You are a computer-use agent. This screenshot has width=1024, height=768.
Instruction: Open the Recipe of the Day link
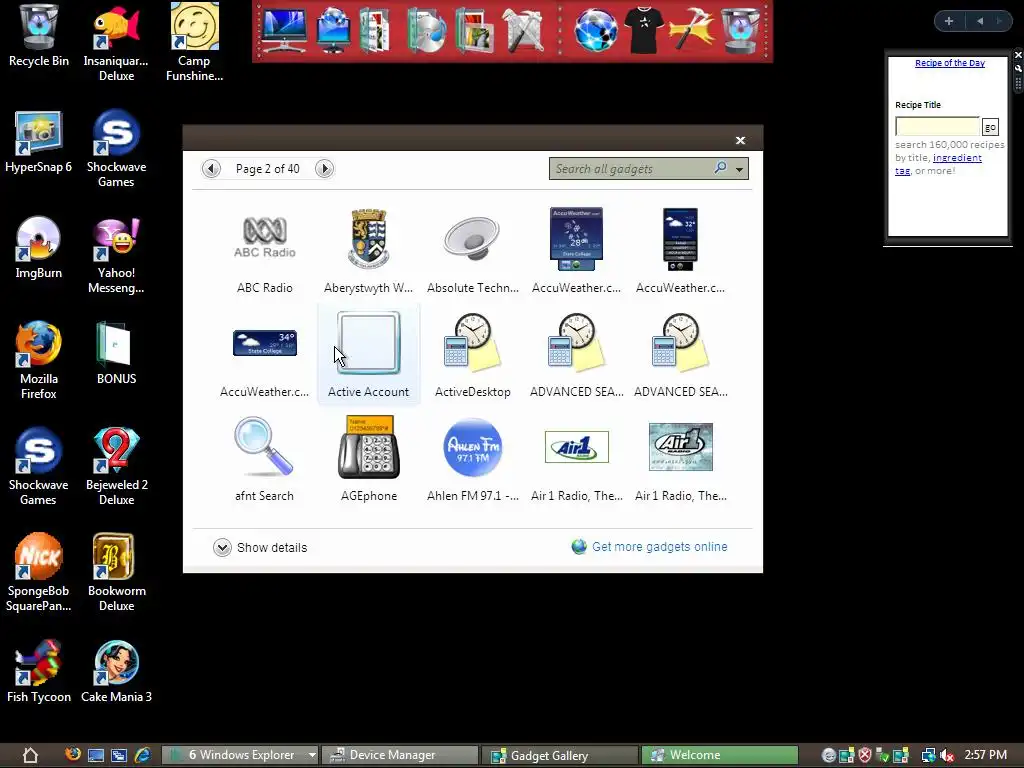[950, 63]
